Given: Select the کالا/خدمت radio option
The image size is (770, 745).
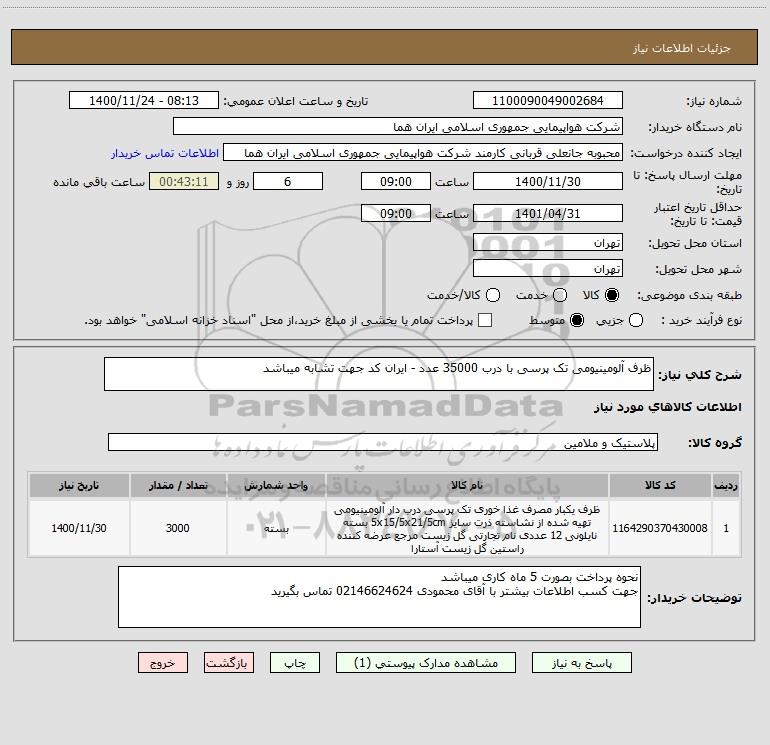Looking at the screenshot, I should click(x=493, y=295).
